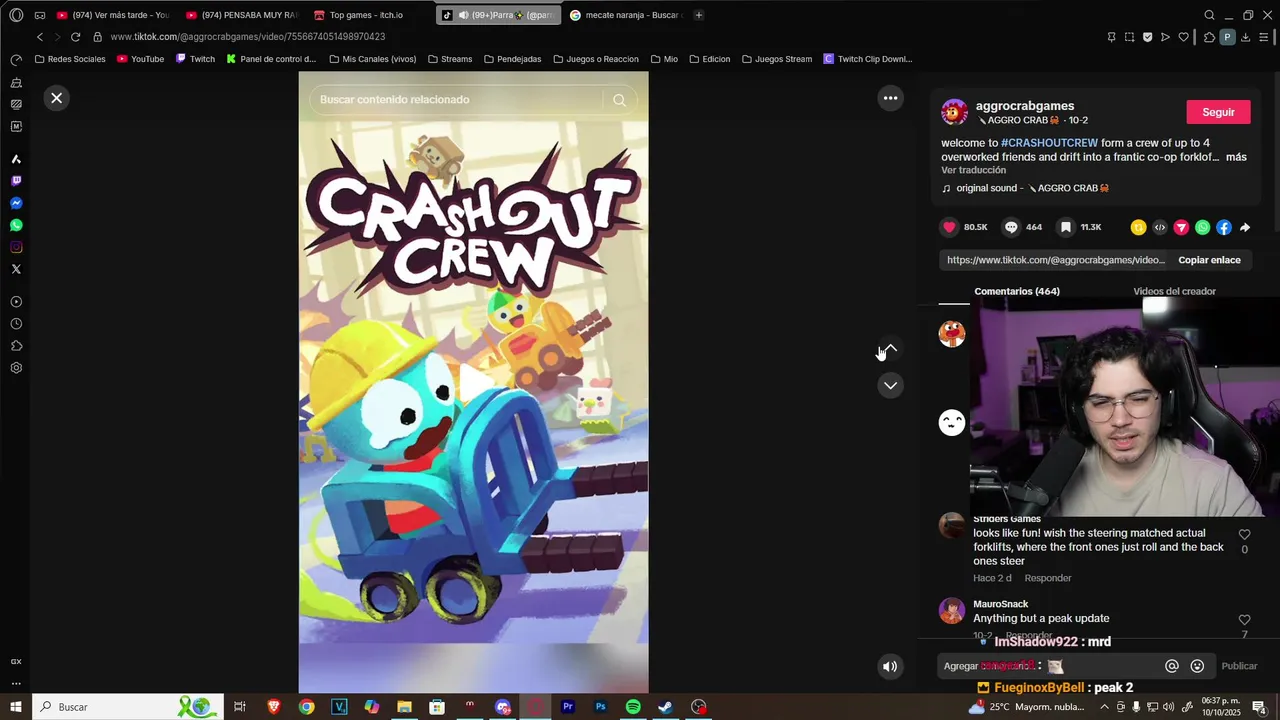The image size is (1280, 720).
Task: Click Ver traducción link
Action: pos(973,170)
